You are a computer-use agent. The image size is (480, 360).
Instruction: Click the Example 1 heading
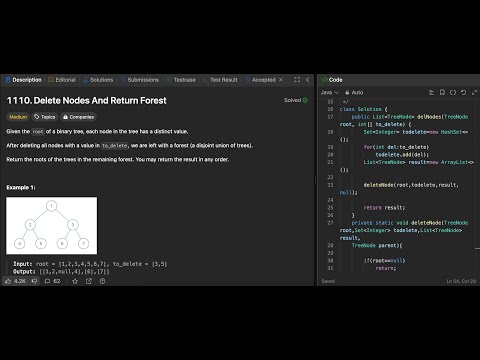21,187
